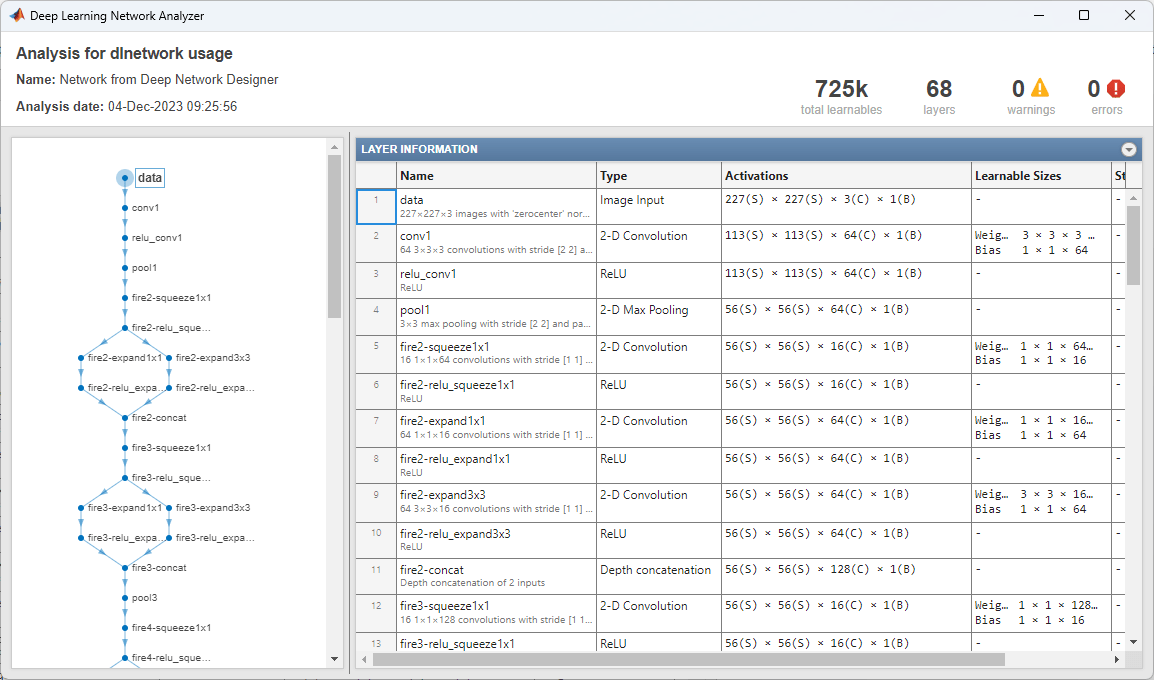Click the MATLAB logo in title bar
1154x680 pixels.
click(x=16, y=15)
